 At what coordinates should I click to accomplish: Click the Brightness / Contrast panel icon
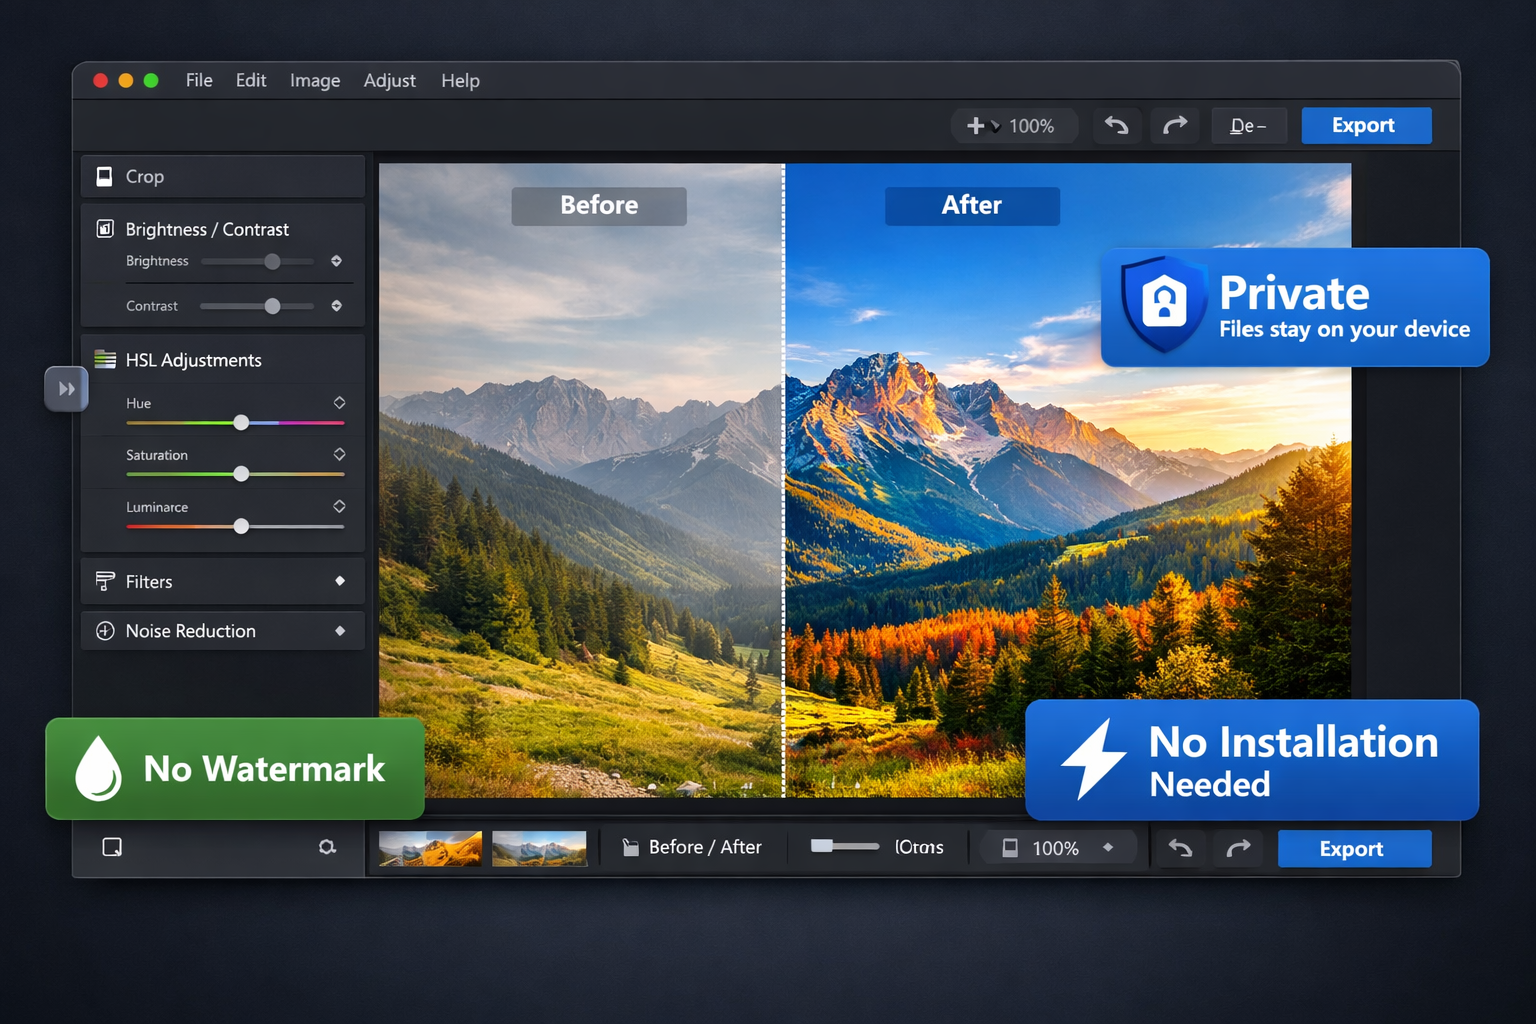coord(105,229)
